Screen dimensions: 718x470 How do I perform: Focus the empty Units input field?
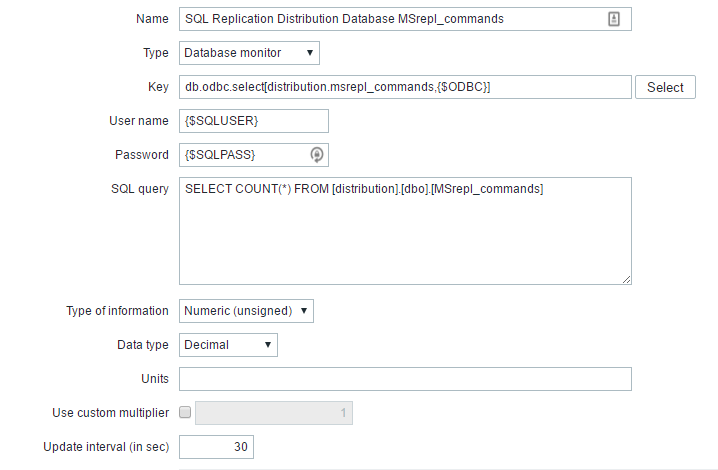404,379
